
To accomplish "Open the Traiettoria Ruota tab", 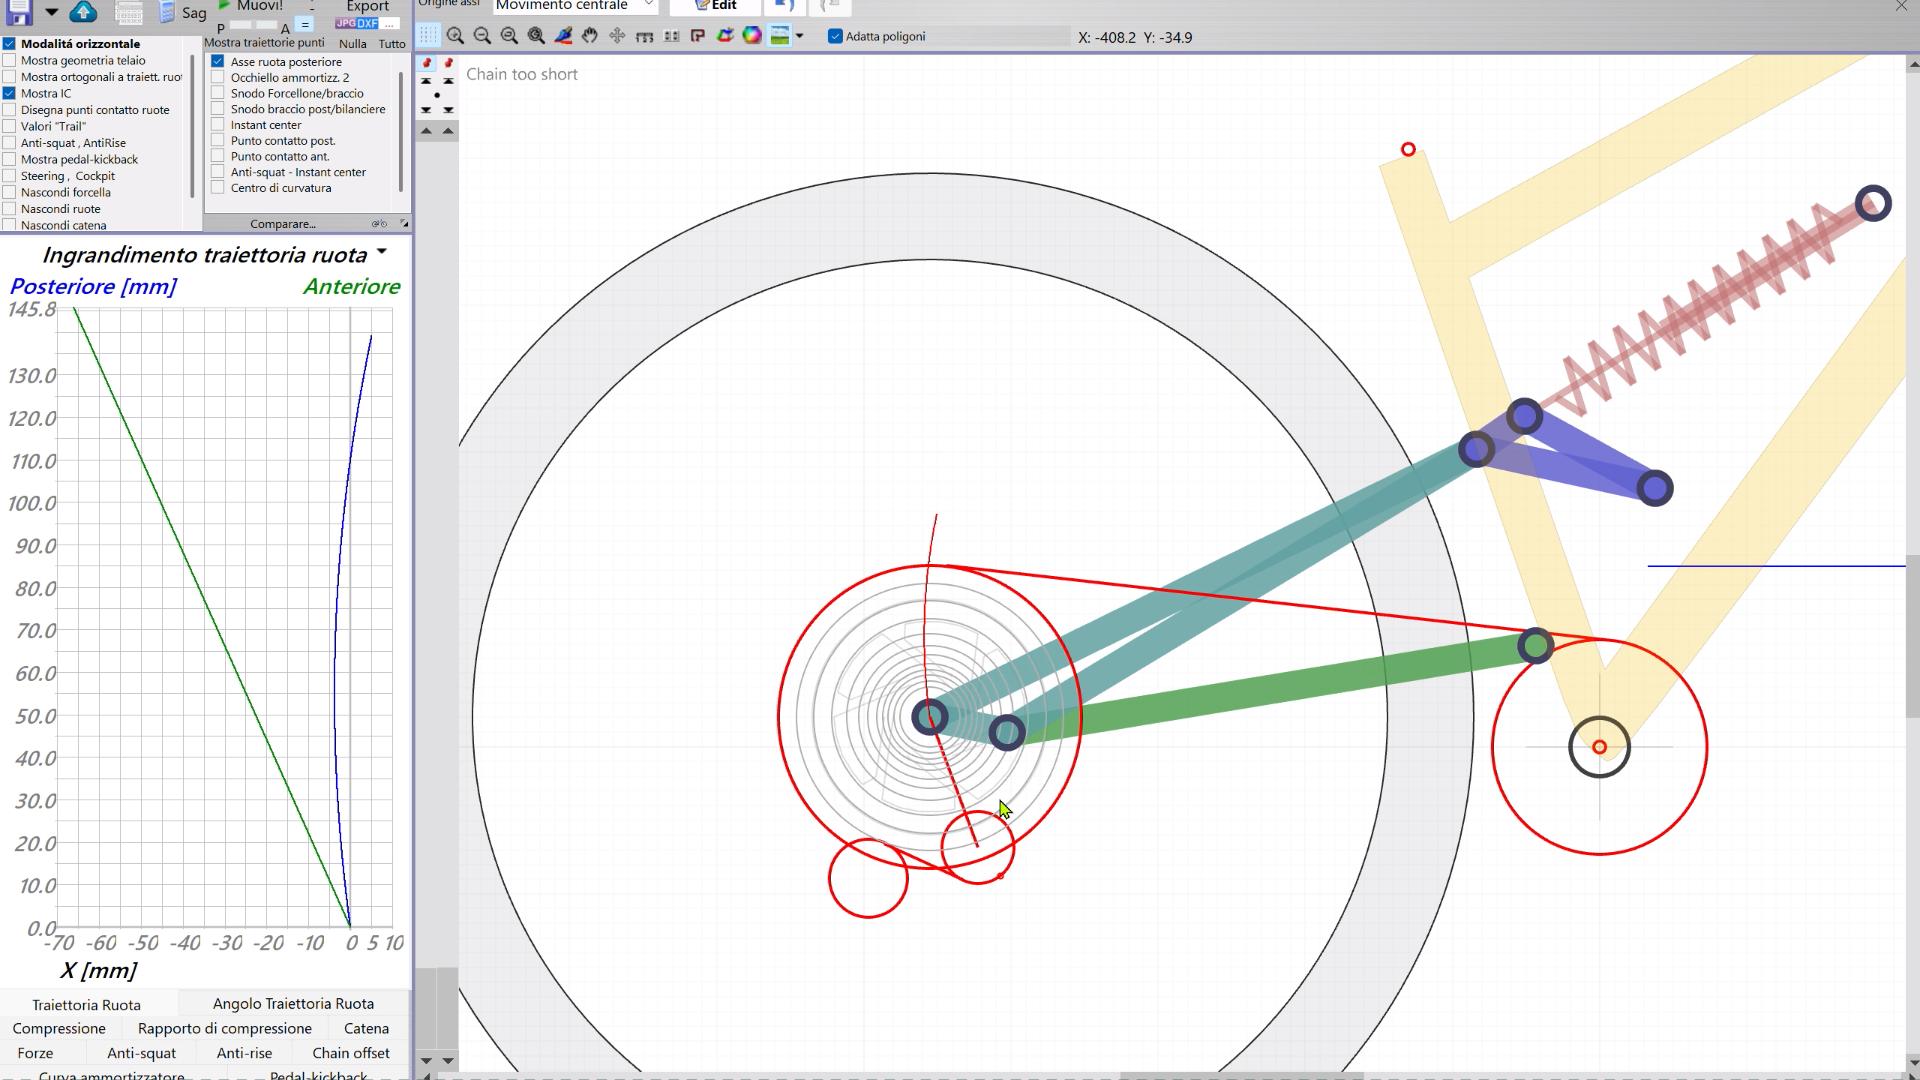I will point(86,1004).
